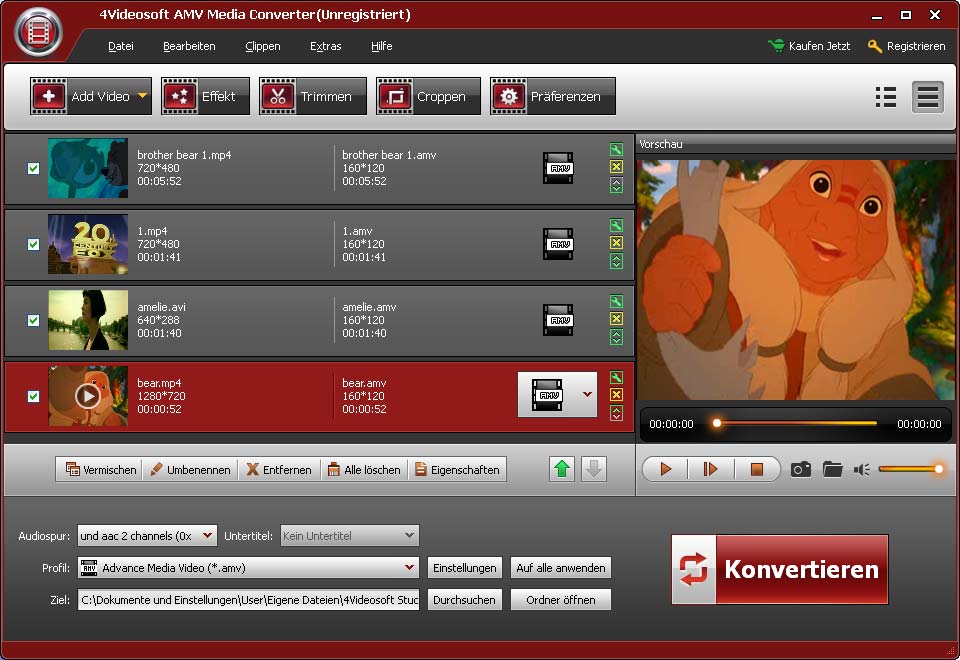Image resolution: width=960 pixels, height=660 pixels.
Task: Click move up/down icon for 1.mp4
Action: 617,261
